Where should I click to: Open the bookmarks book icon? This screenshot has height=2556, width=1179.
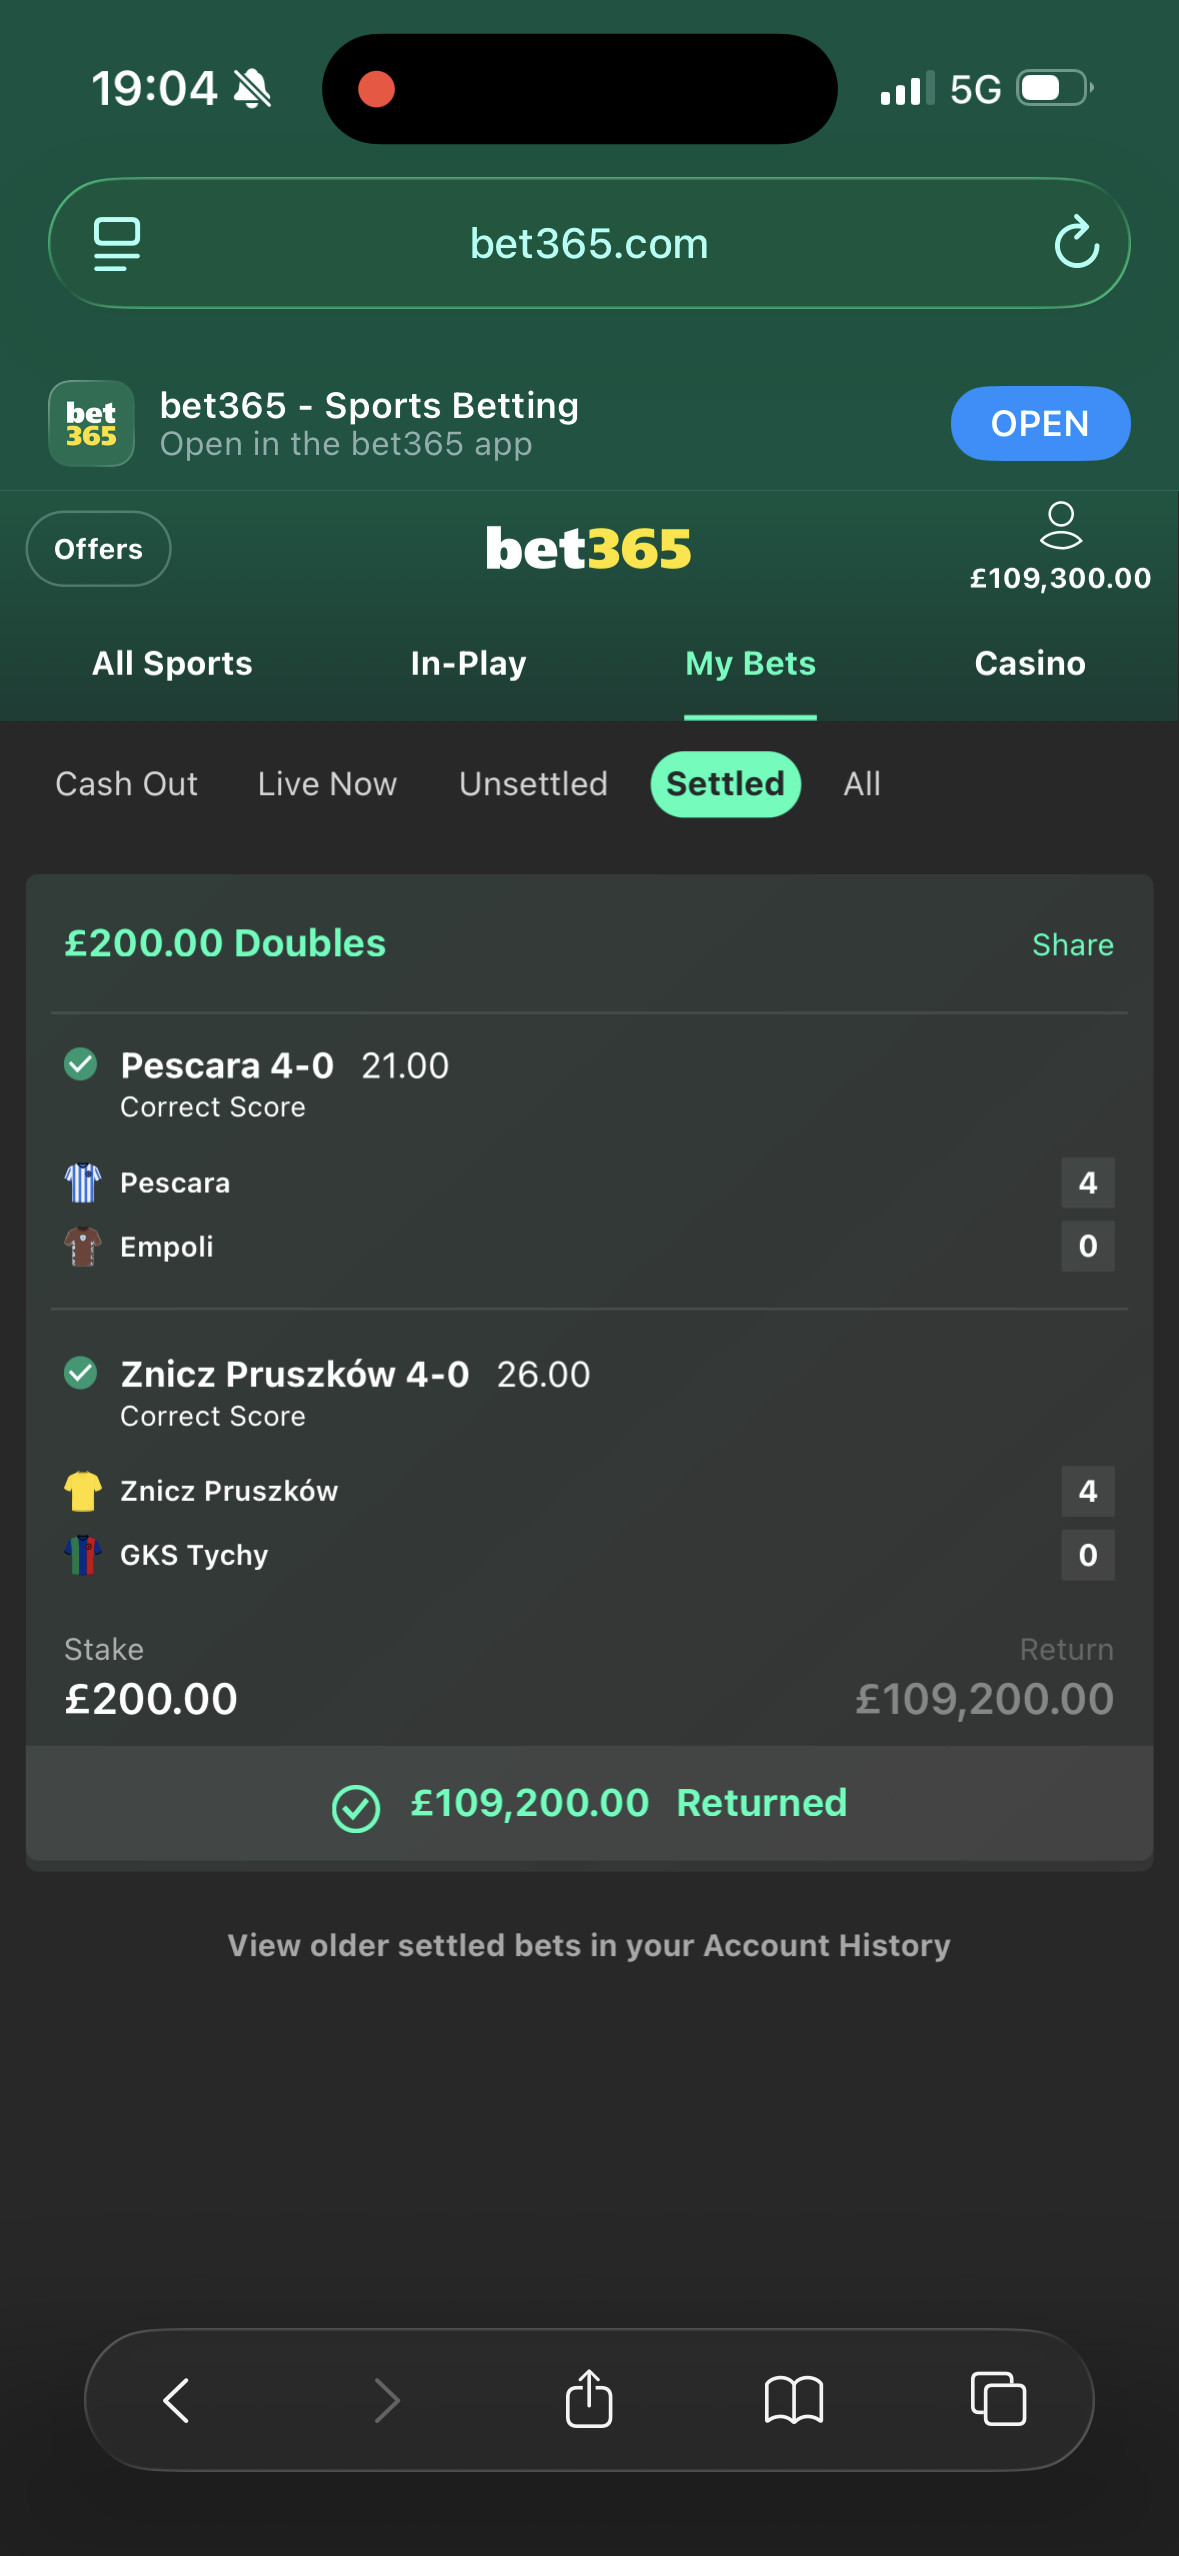tap(793, 2399)
